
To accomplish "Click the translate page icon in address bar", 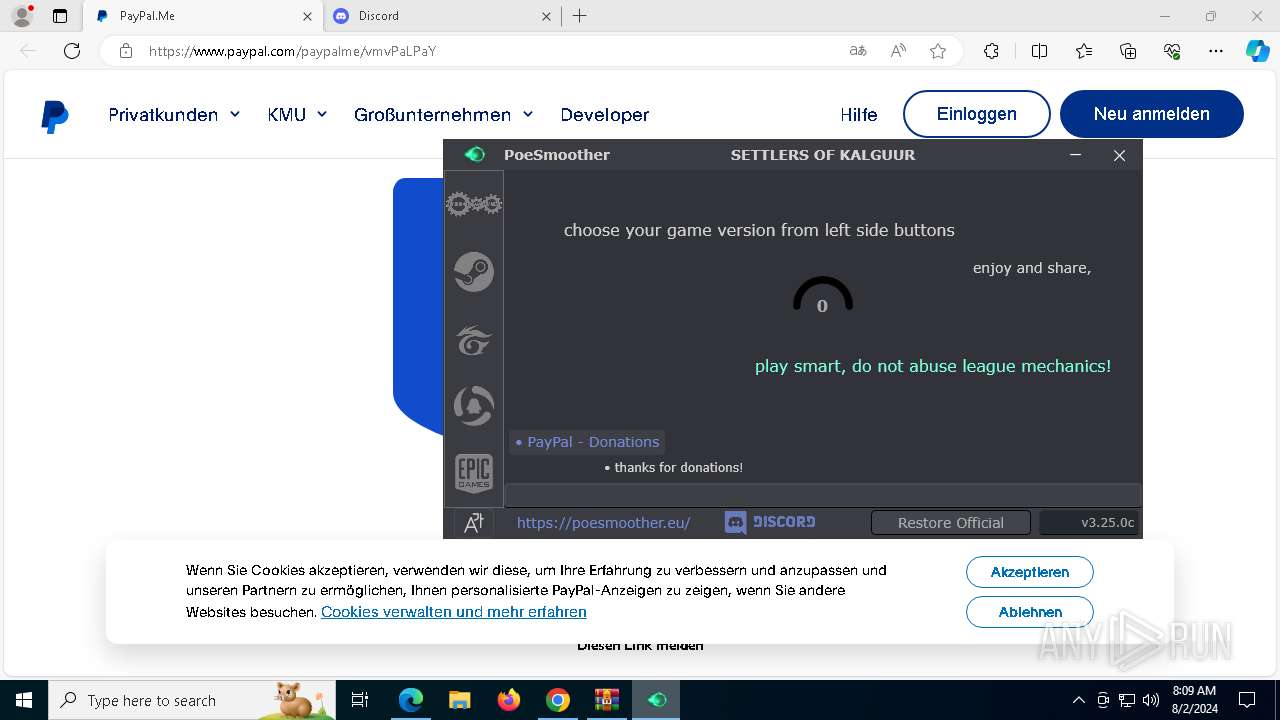I will click(x=858, y=51).
